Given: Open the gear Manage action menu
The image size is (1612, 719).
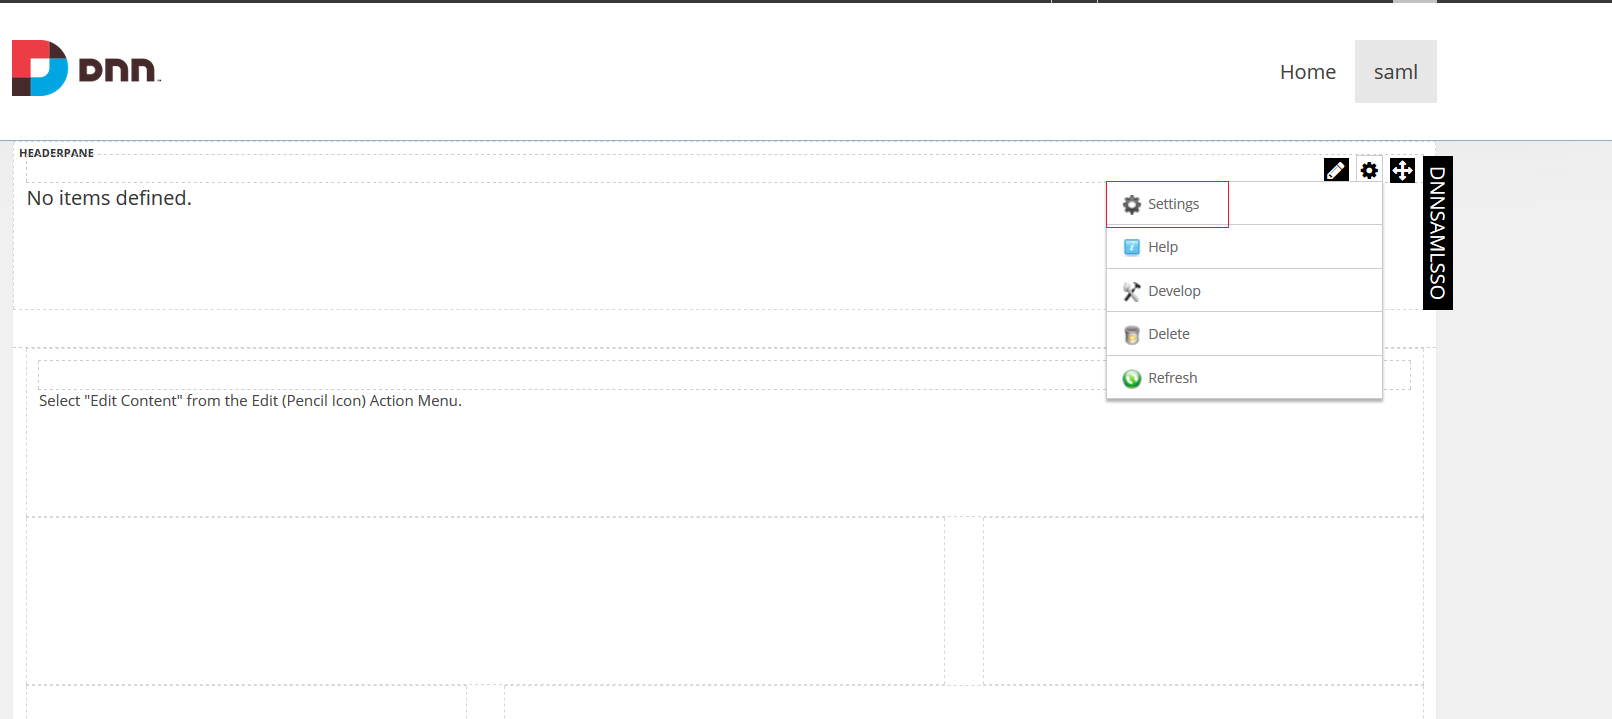Looking at the screenshot, I should point(1369,170).
